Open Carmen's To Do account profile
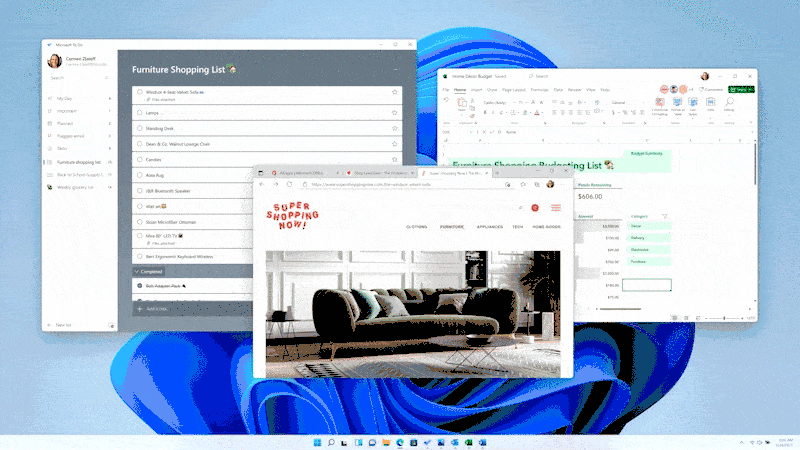The width and height of the screenshot is (800, 450). tap(79, 61)
